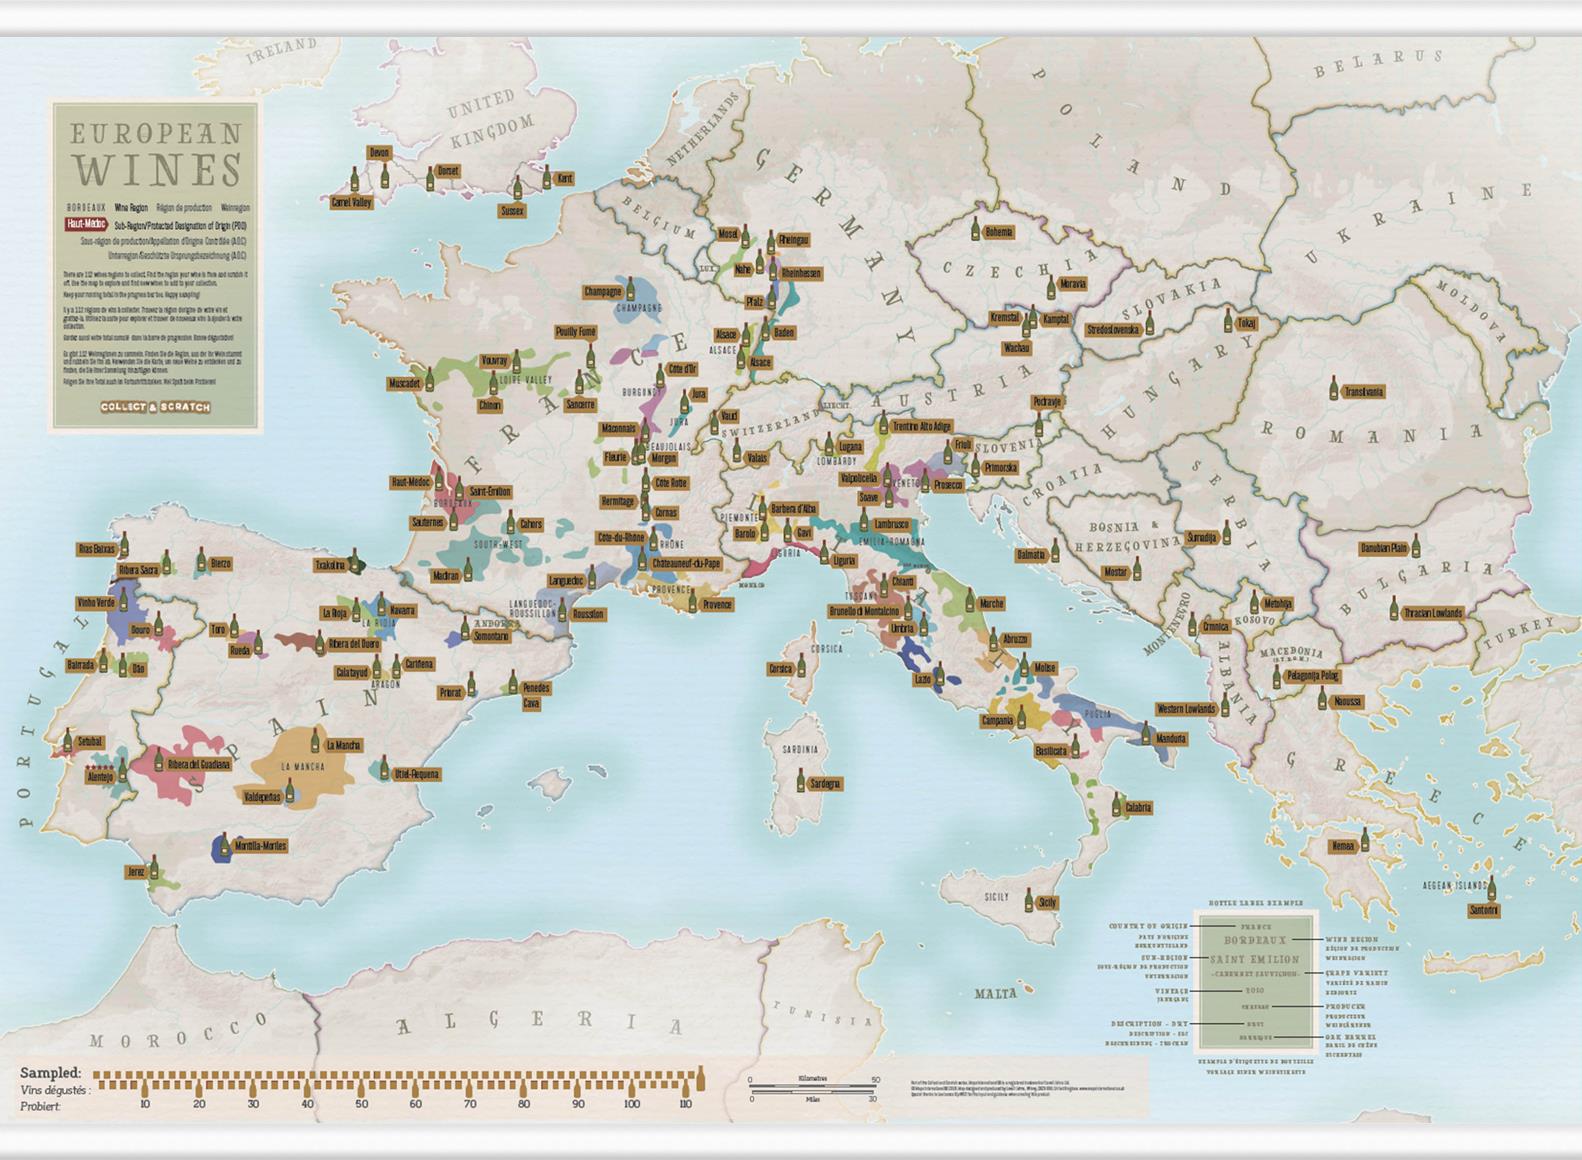Click the Ribera del Guadiana label
This screenshot has width=1582, height=1160.
(199, 764)
